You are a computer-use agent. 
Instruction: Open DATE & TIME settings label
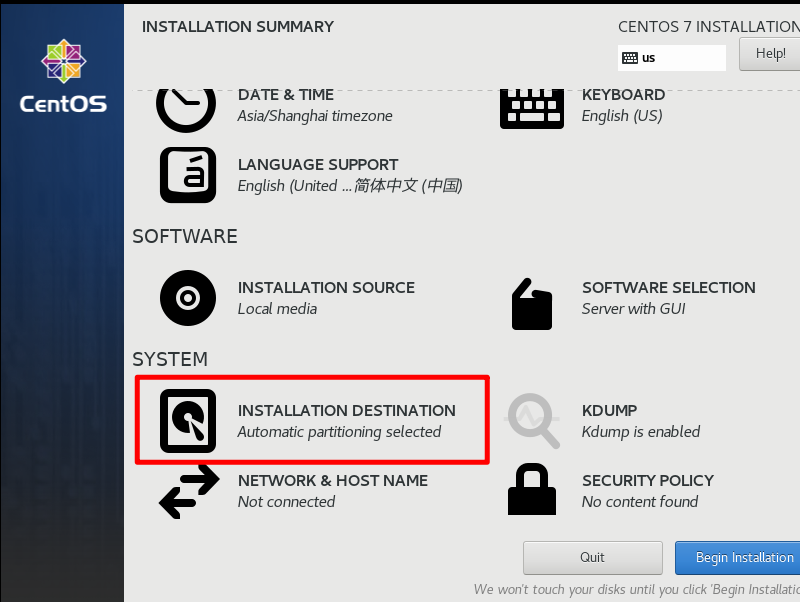(x=286, y=95)
